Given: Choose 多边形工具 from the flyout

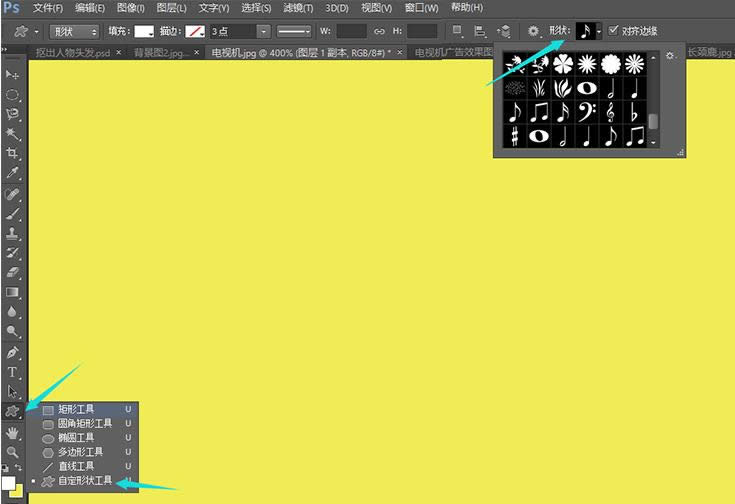Looking at the screenshot, I should (82, 452).
